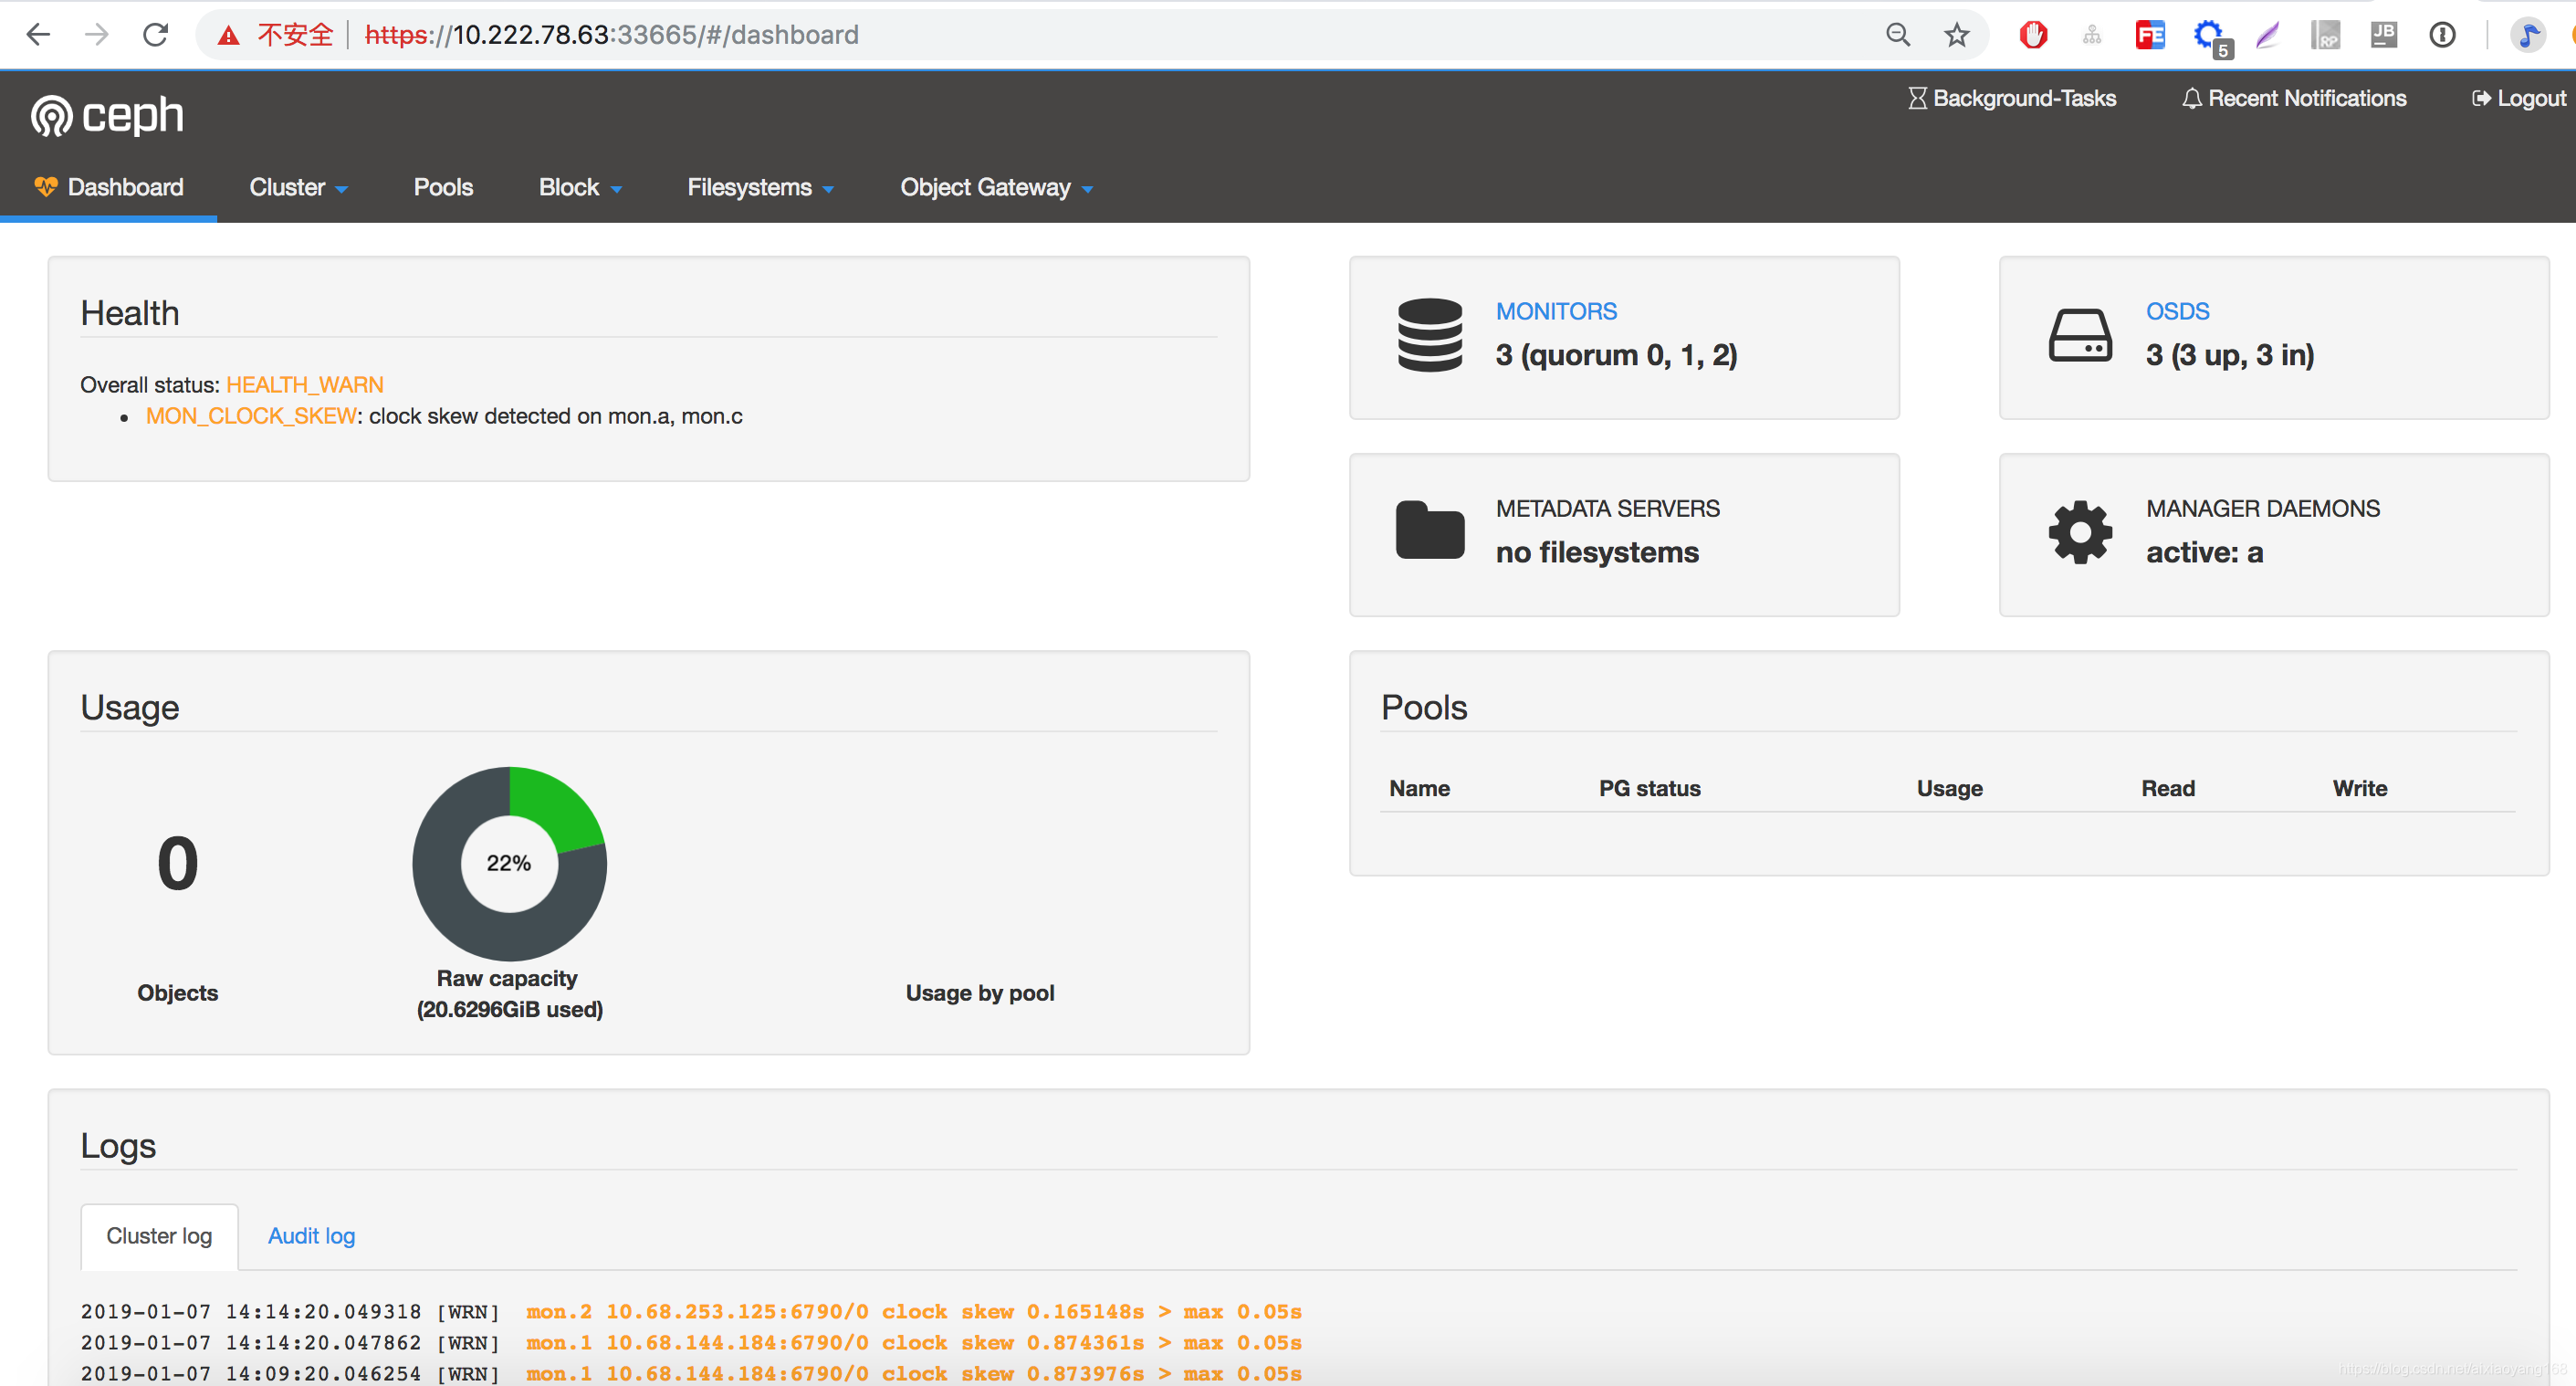The image size is (2576, 1386).
Task: Click the browser back arrow
Action: [38, 35]
